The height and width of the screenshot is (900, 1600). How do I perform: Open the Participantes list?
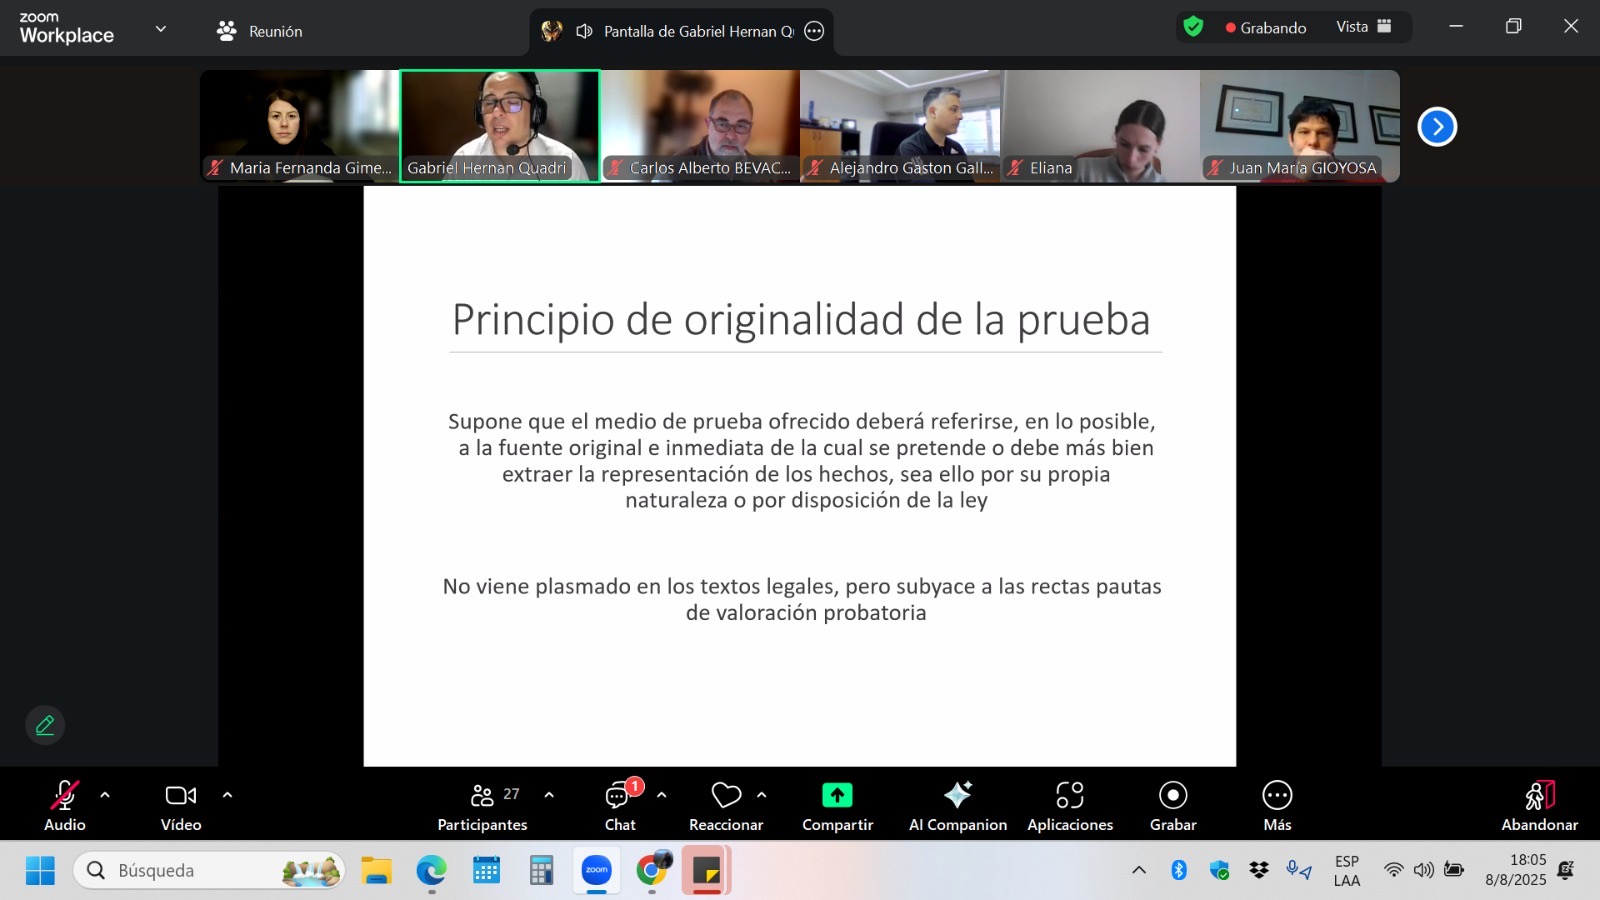483,805
